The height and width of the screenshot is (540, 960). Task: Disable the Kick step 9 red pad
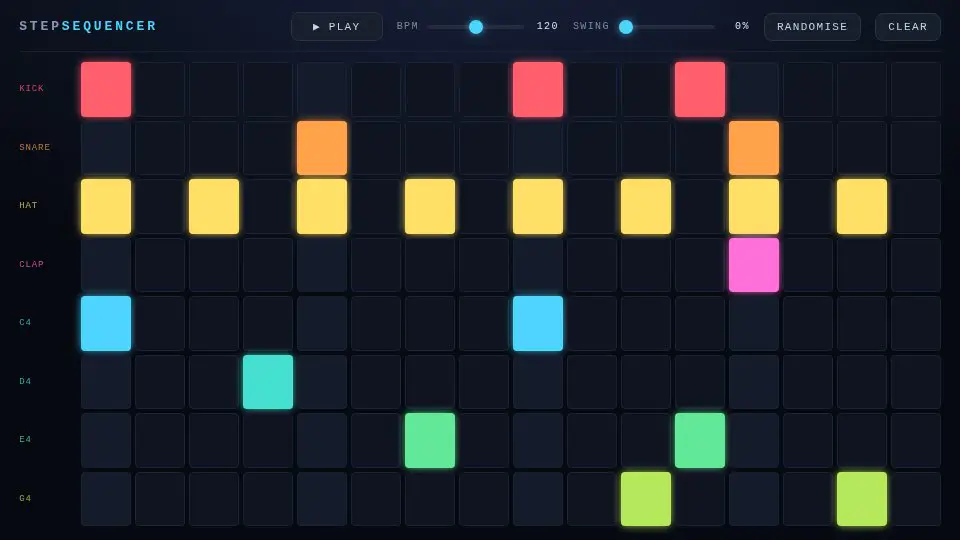pos(538,89)
